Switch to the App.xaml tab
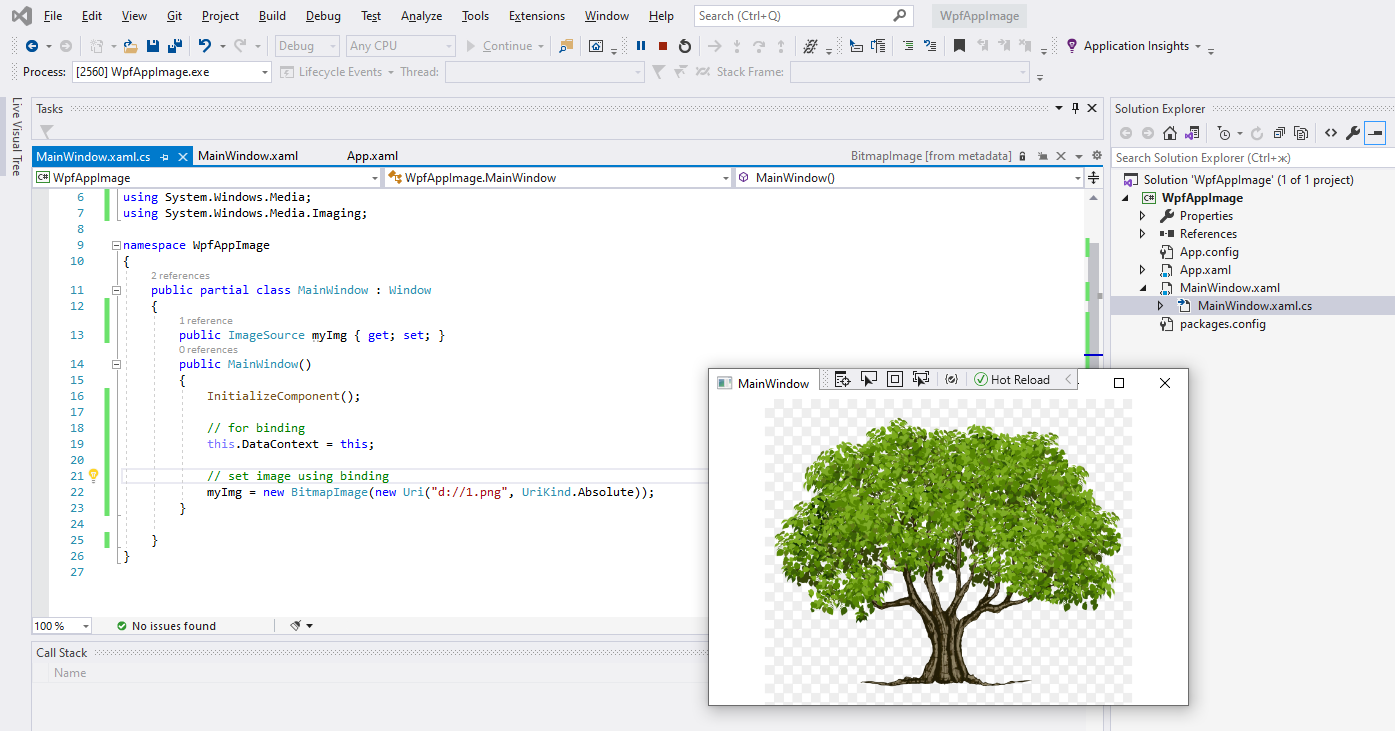 tap(372, 156)
